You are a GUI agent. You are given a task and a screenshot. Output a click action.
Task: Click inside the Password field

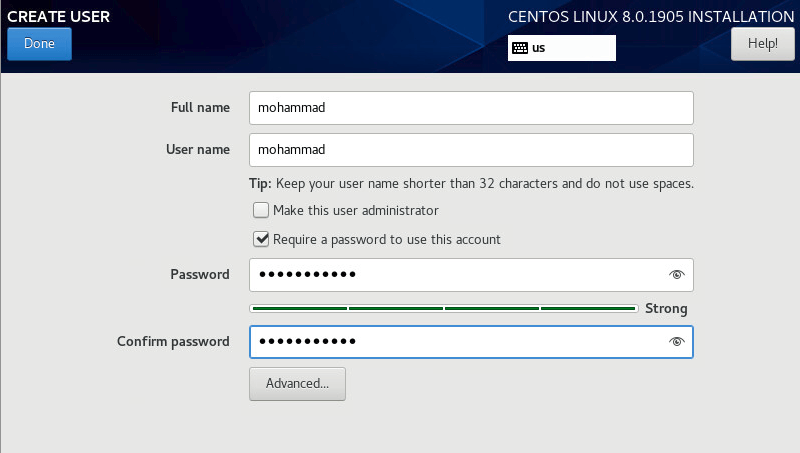455,275
